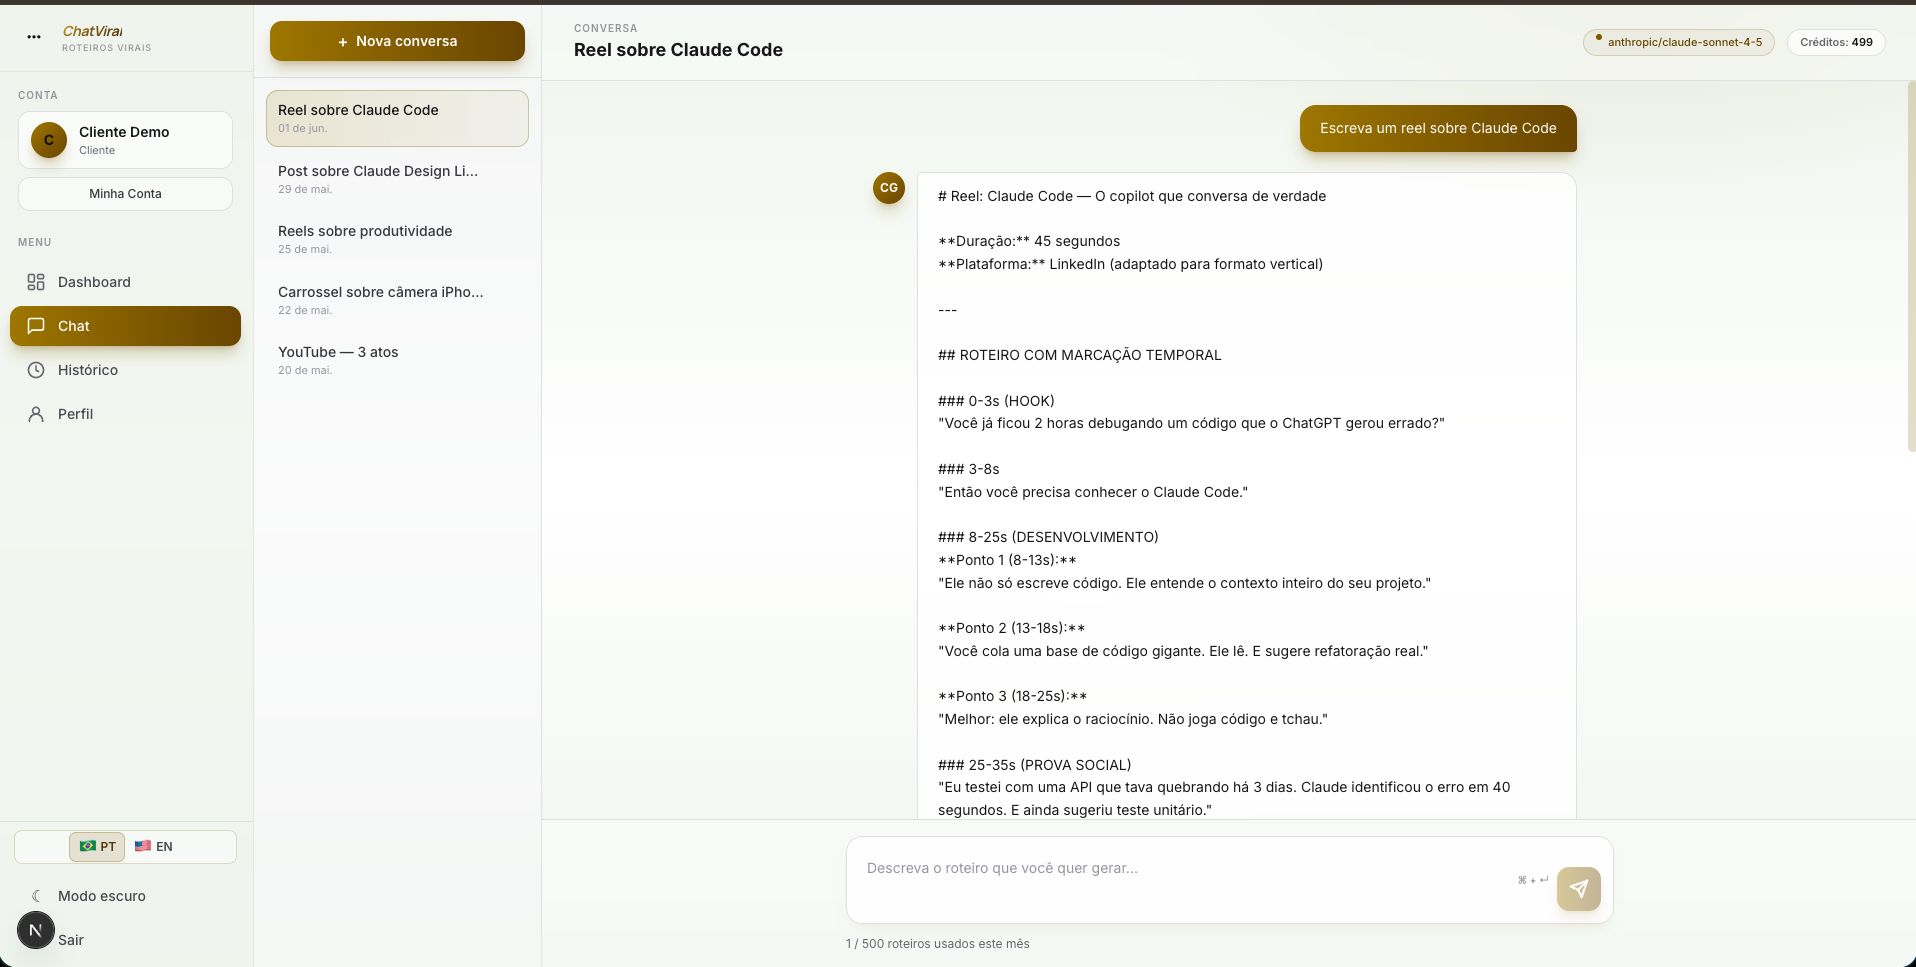
Task: Select the Chat menu item
Action: (125, 326)
